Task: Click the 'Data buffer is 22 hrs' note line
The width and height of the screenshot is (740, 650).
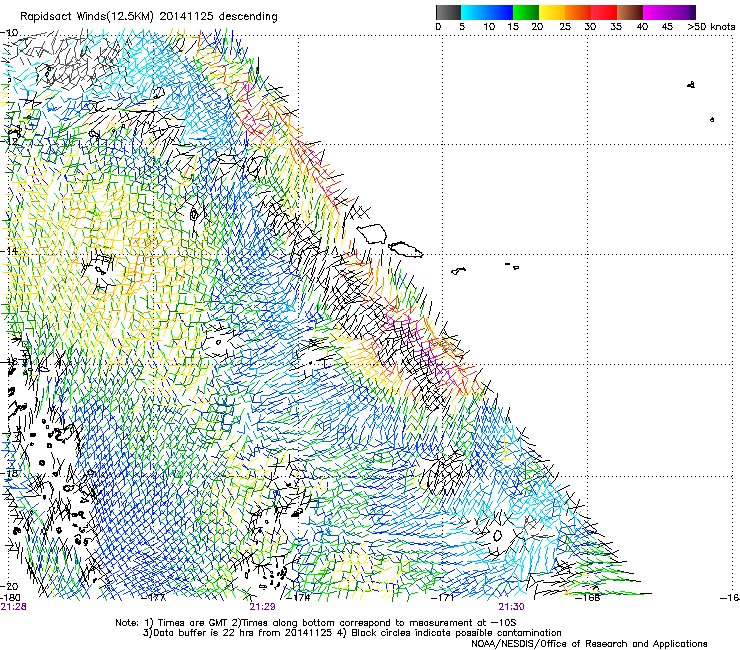Action: point(352,633)
